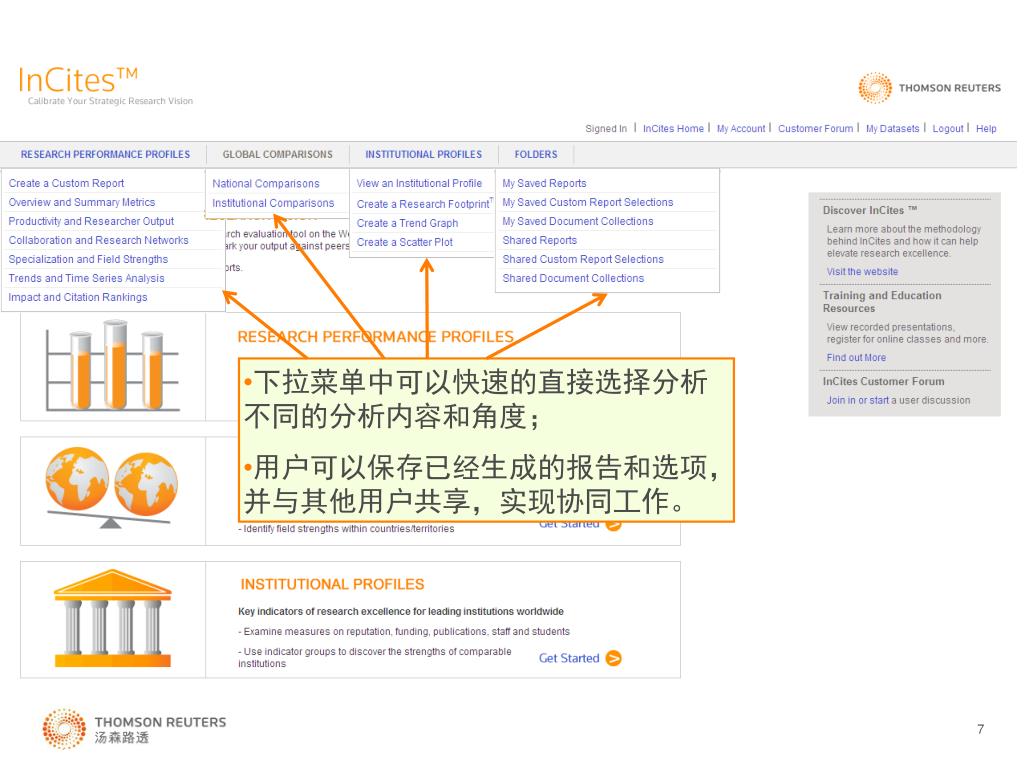Open the Global Comparisons menu
The image size is (1024, 768).
coord(278,155)
